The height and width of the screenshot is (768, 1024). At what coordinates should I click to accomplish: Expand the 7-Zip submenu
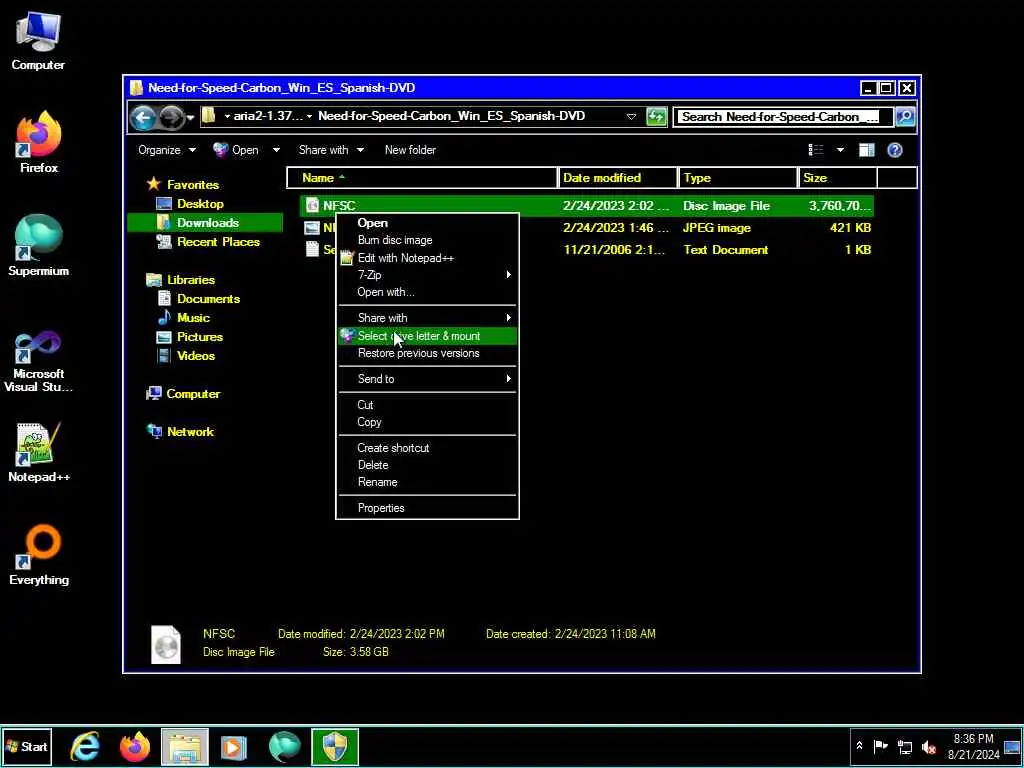[x=427, y=275]
